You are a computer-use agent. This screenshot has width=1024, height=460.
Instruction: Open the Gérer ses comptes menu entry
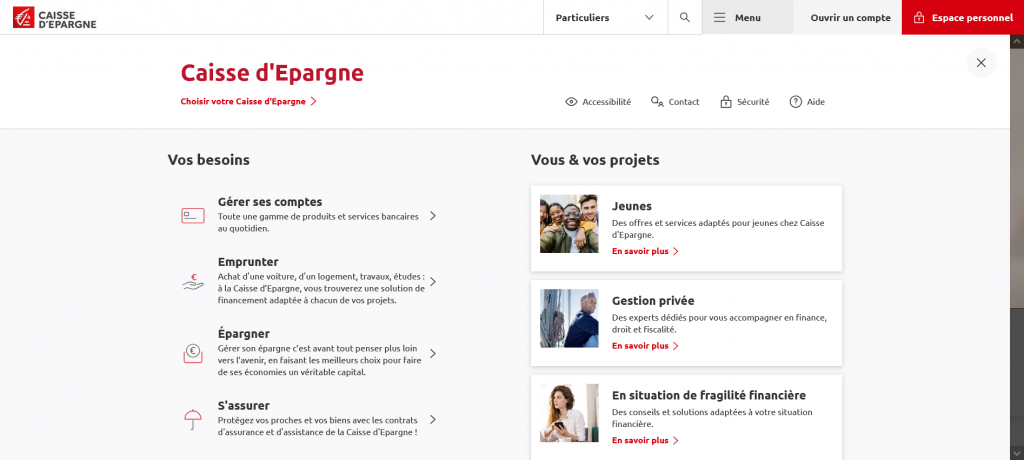270,202
